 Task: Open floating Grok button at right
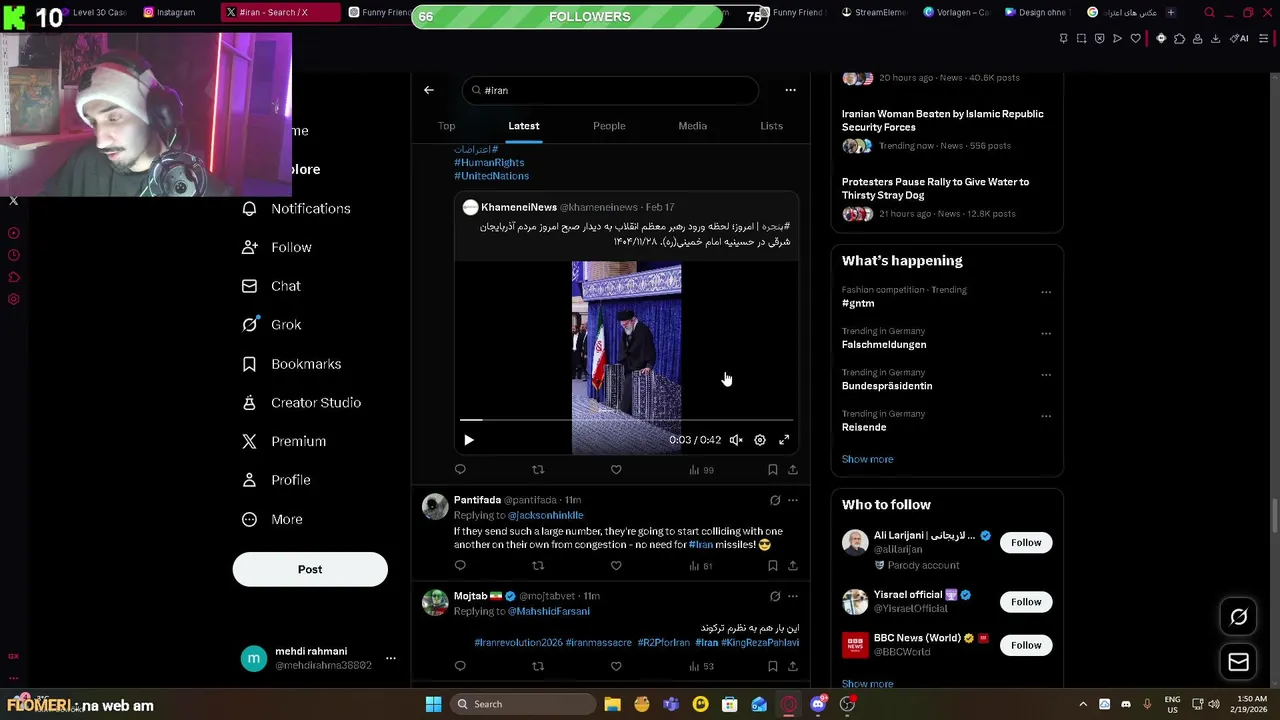click(x=1238, y=617)
